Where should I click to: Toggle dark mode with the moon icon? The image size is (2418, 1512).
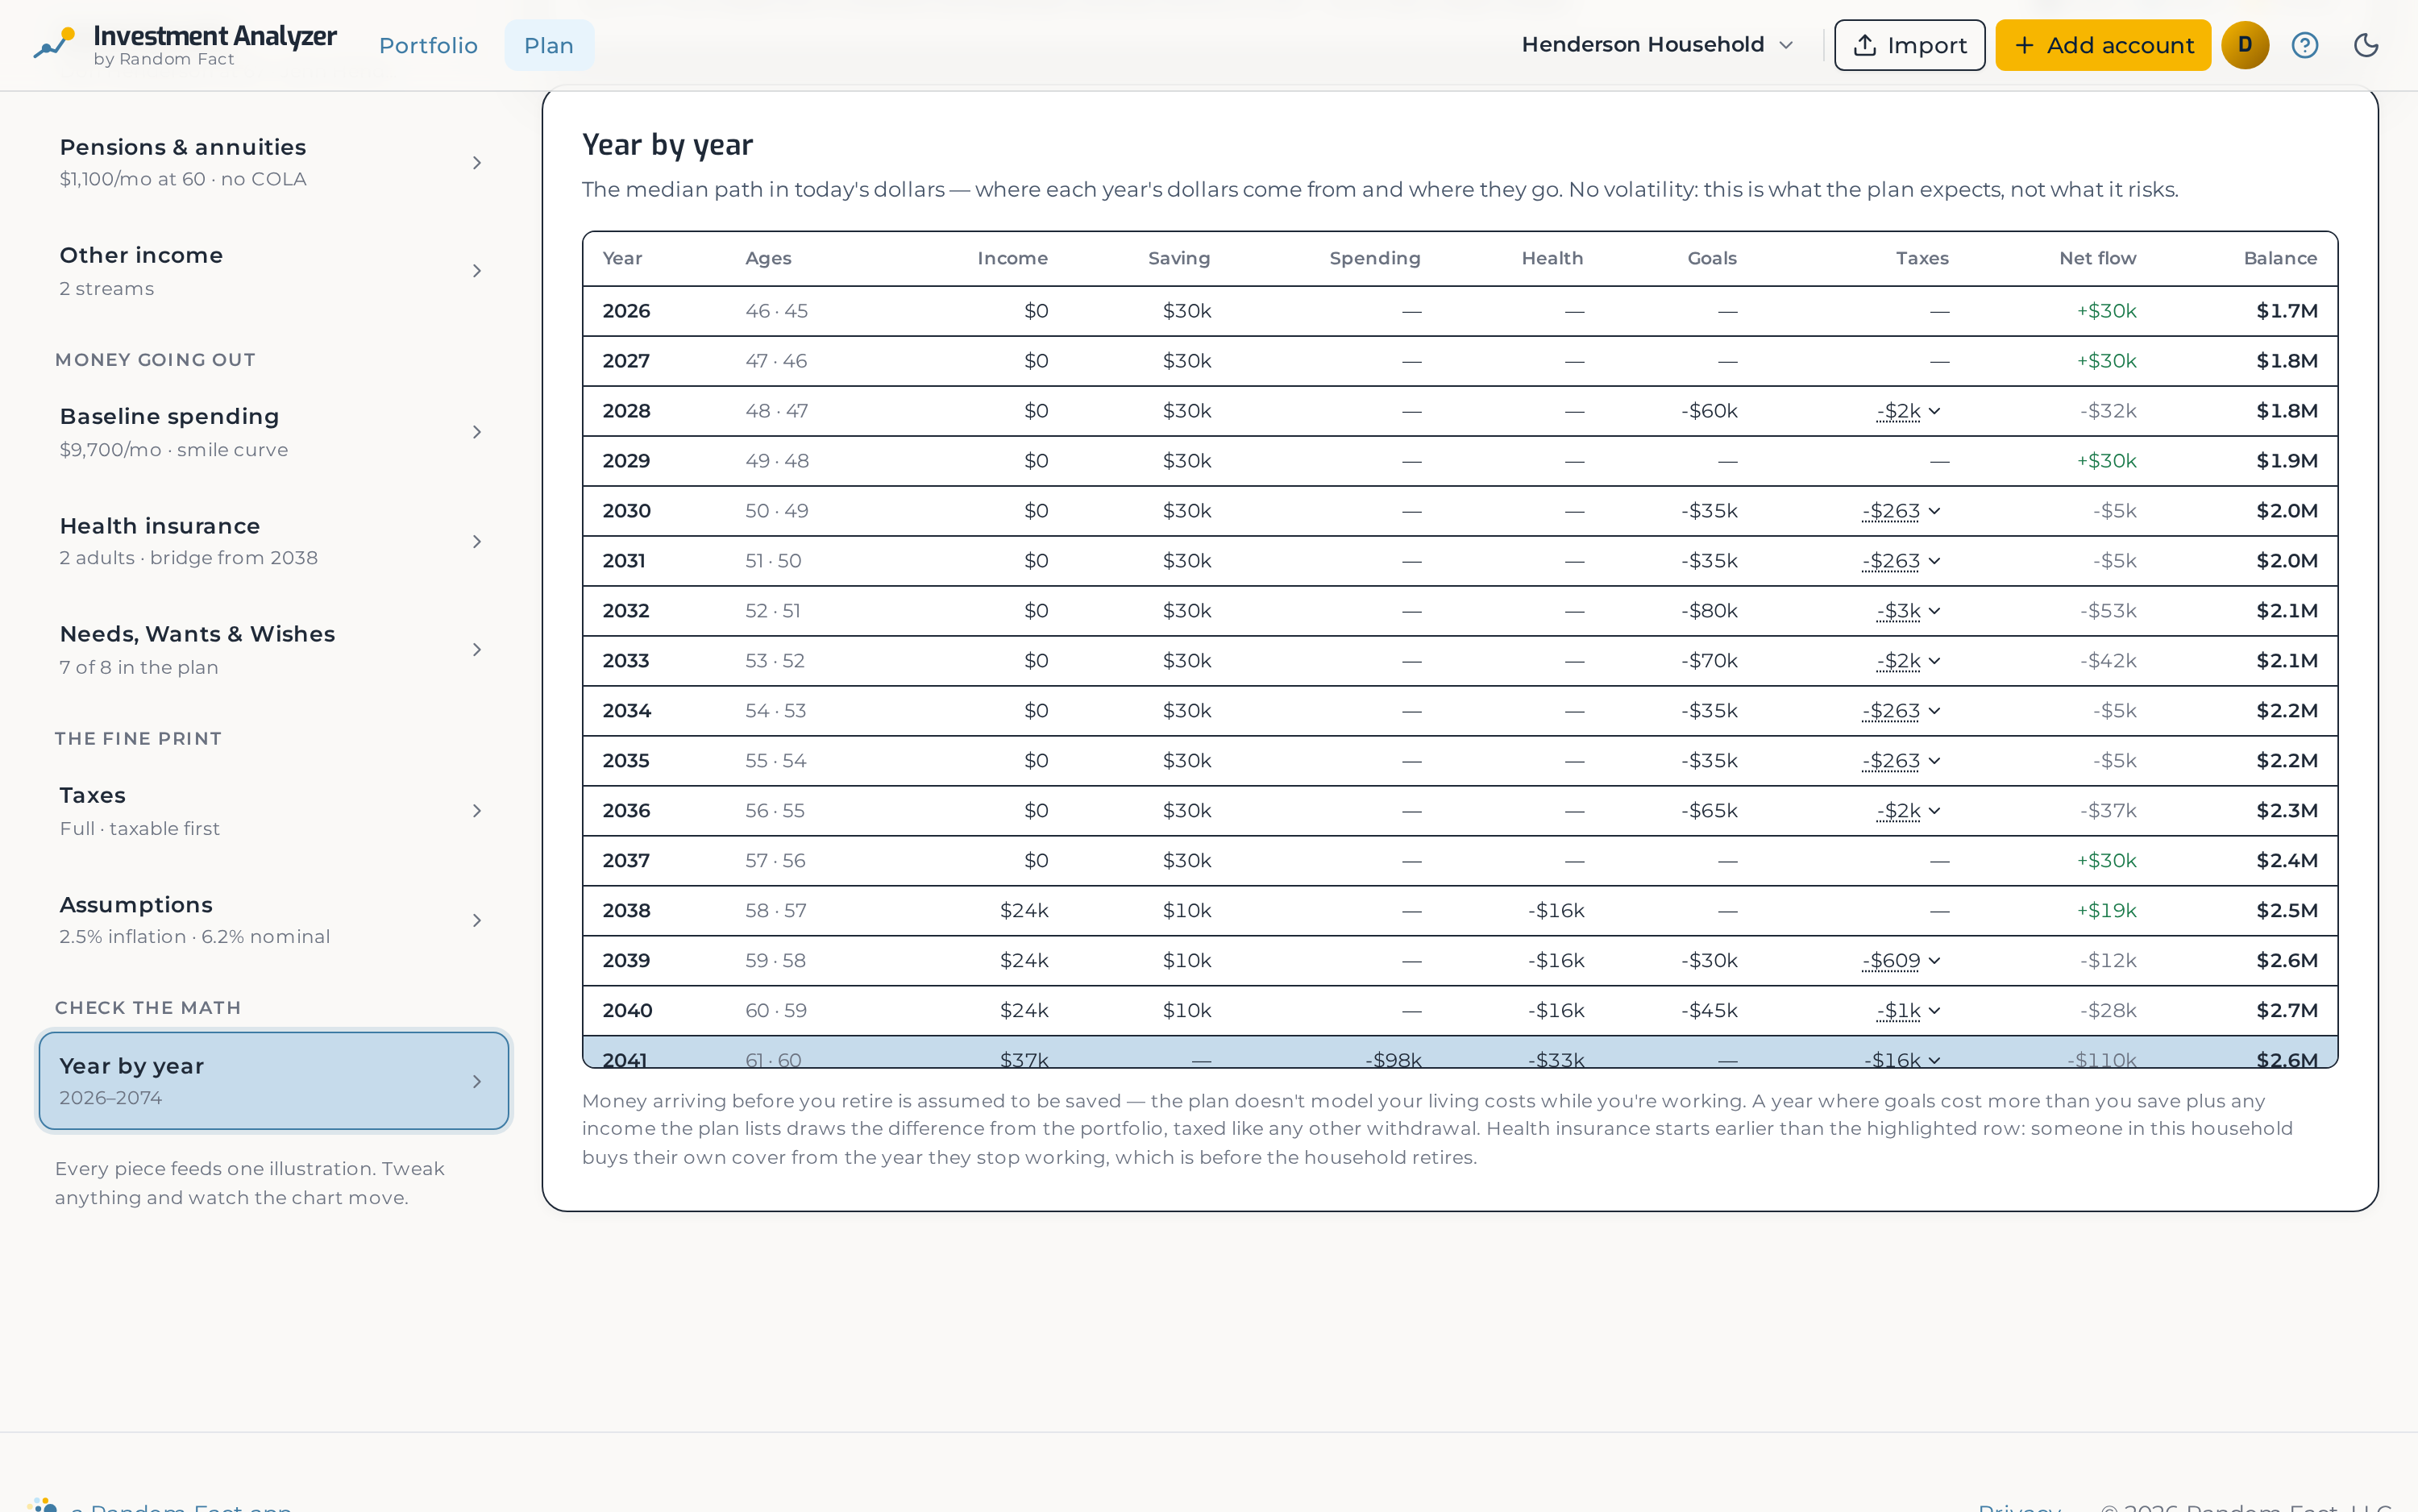[x=2365, y=45]
